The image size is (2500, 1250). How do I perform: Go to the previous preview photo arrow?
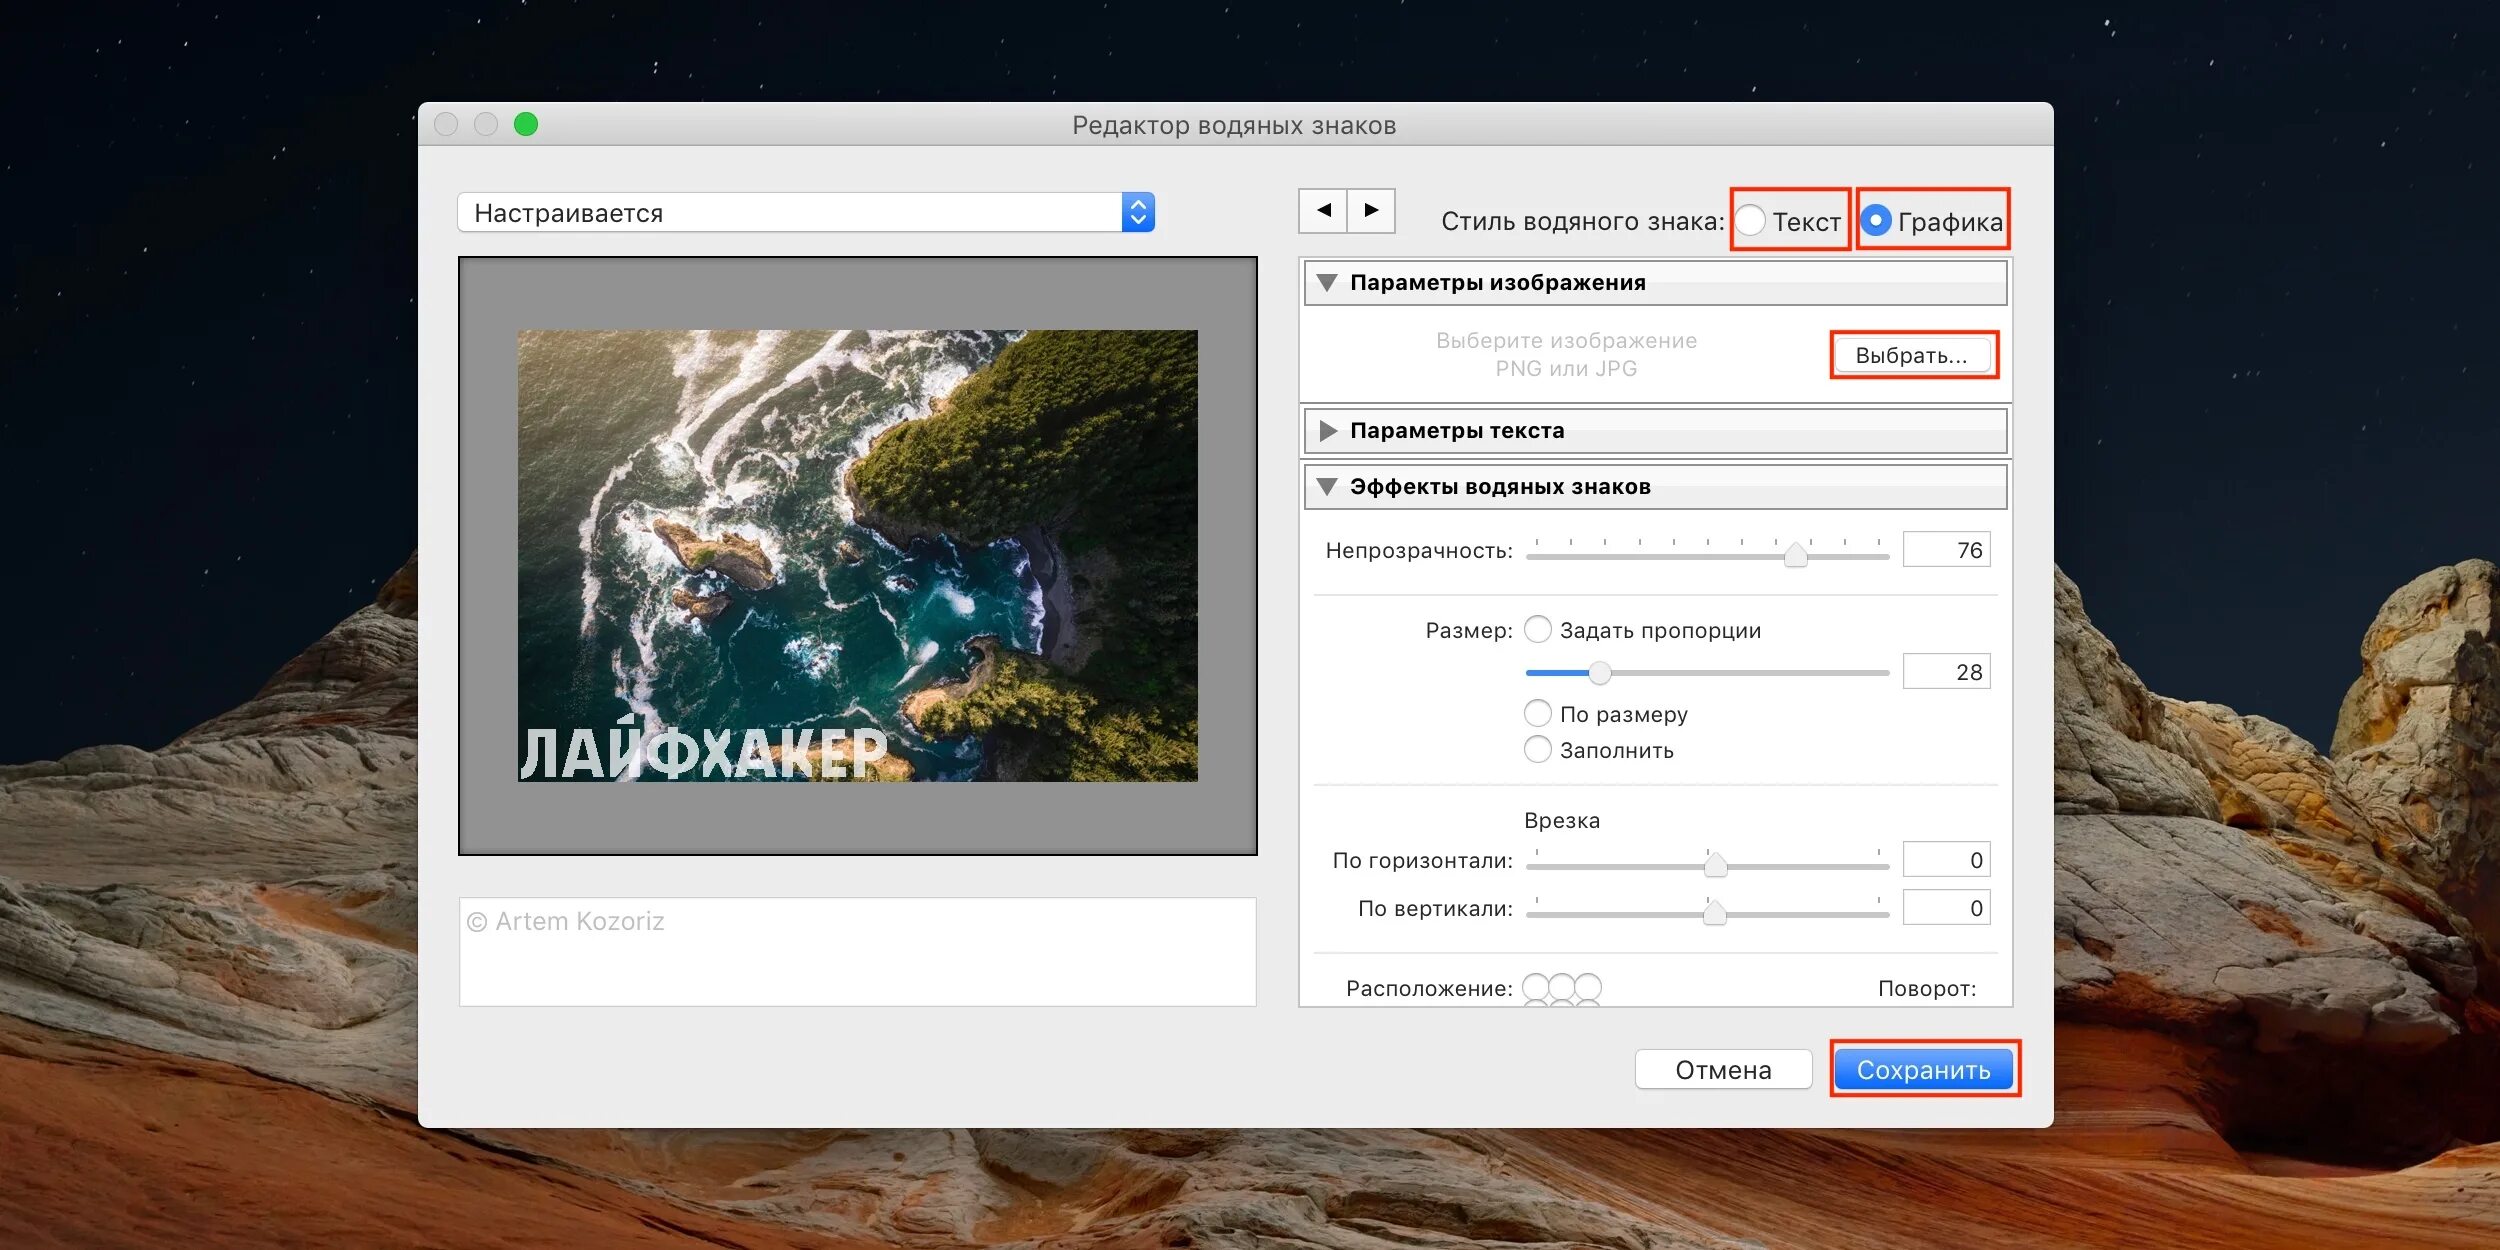(x=1323, y=210)
